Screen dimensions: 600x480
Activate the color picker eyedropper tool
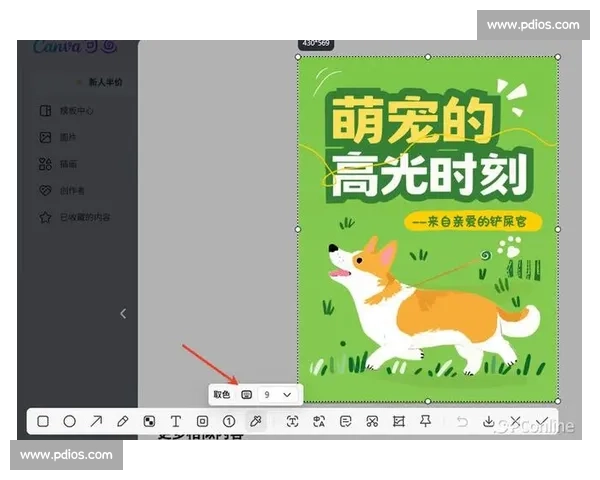[x=255, y=421]
